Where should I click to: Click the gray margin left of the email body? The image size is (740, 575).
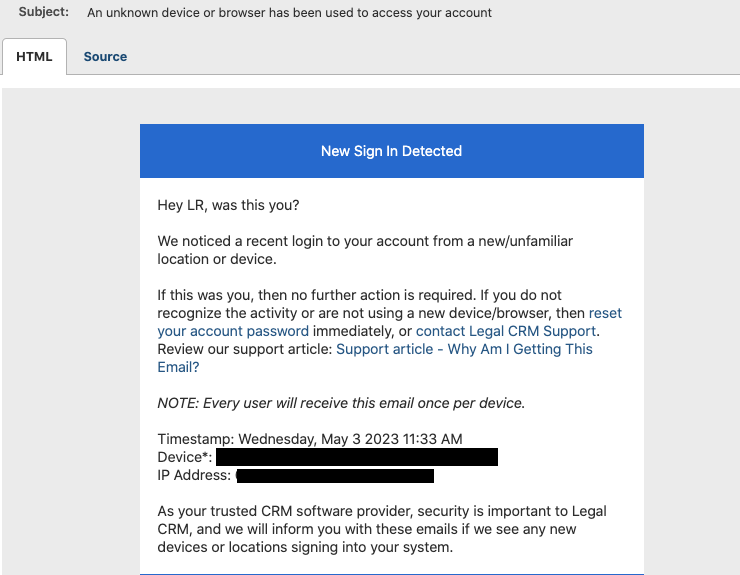point(71,330)
